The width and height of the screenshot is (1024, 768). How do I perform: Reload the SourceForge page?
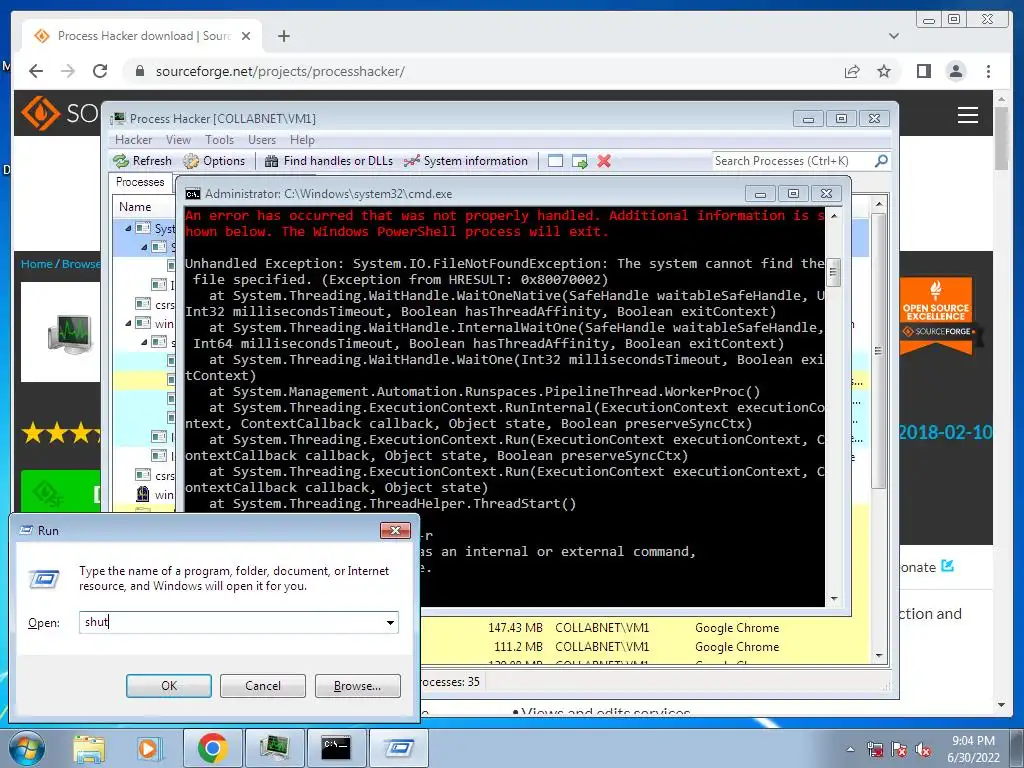100,71
